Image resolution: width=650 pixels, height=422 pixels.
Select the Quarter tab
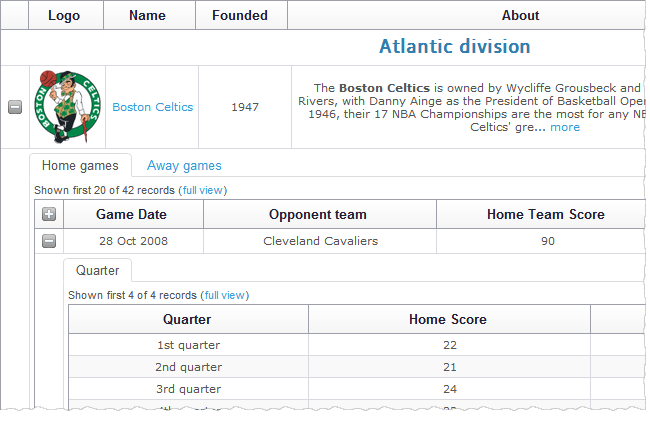pyautogui.click(x=97, y=270)
